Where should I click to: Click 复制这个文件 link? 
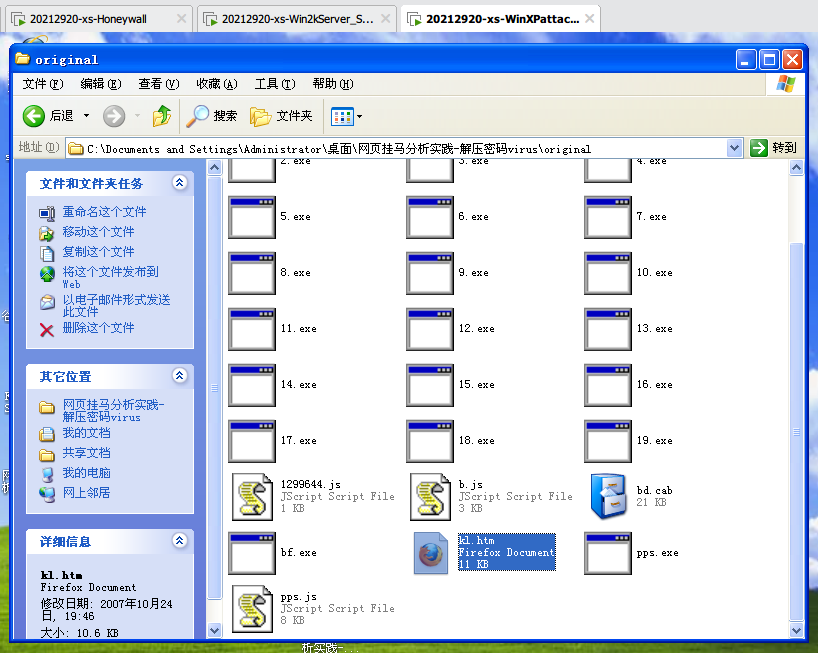[98, 251]
